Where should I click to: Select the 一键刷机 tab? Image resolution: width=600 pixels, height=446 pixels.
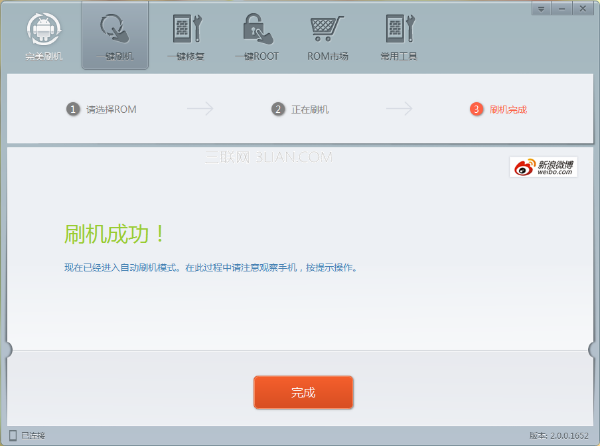pyautogui.click(x=115, y=36)
